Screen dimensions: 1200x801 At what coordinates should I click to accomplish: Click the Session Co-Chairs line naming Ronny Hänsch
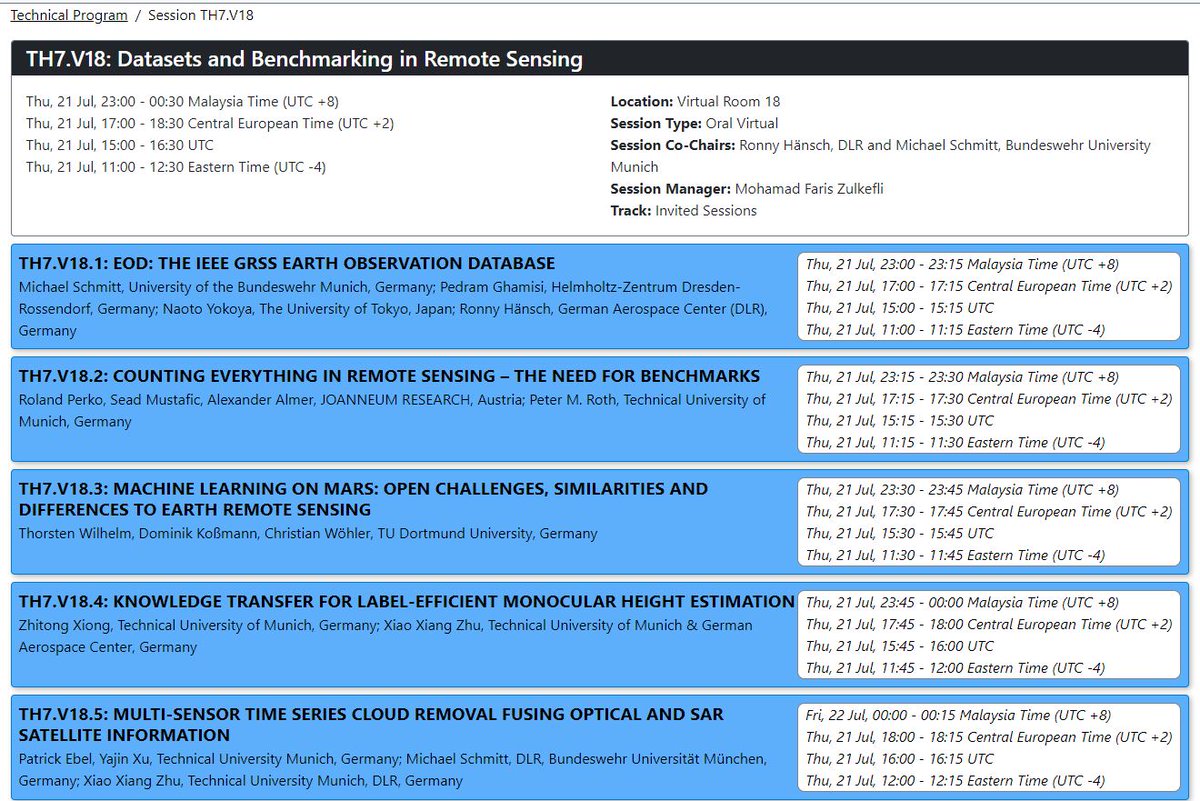coord(880,156)
